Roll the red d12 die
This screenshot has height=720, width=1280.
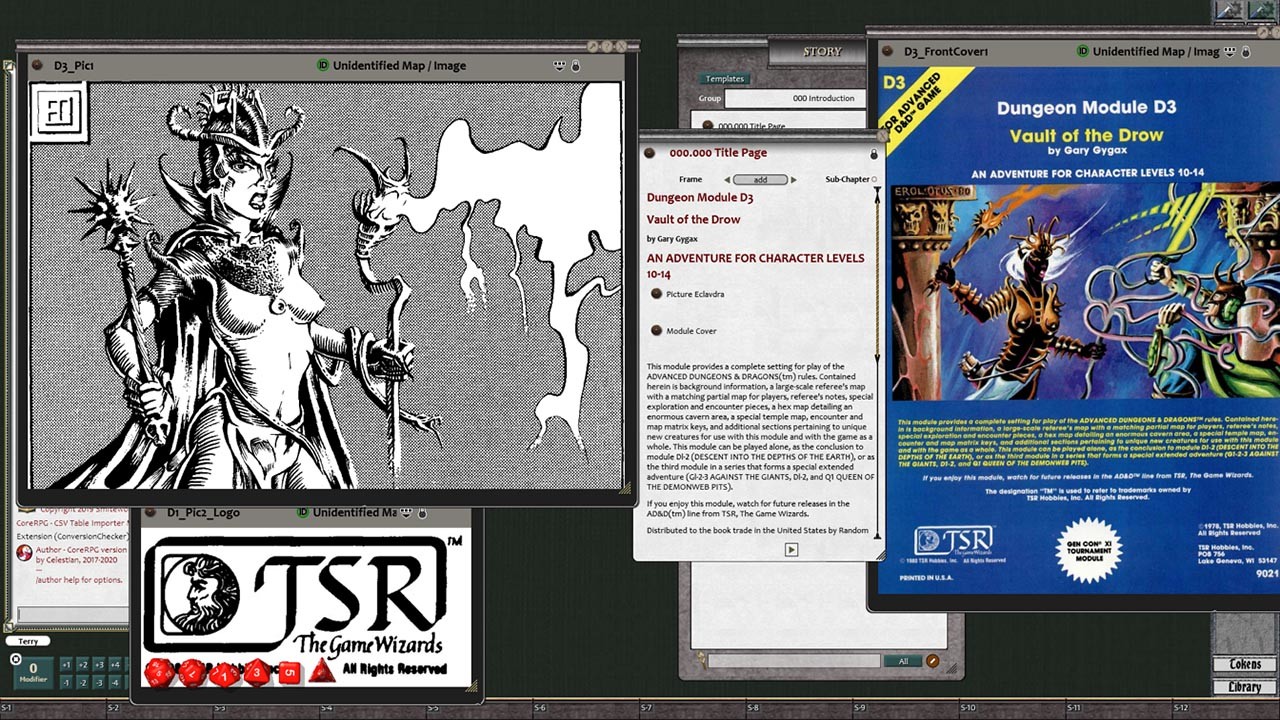click(192, 674)
